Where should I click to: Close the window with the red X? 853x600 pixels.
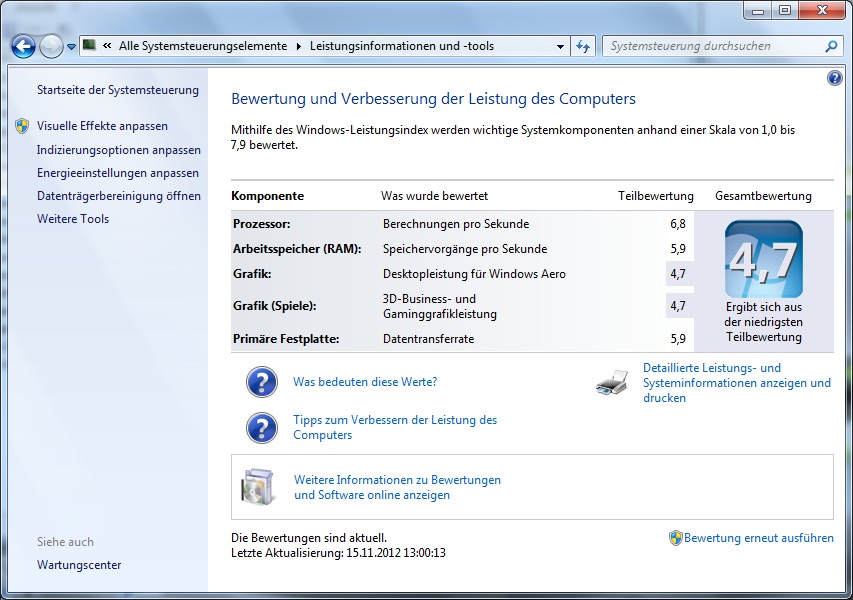(822, 10)
